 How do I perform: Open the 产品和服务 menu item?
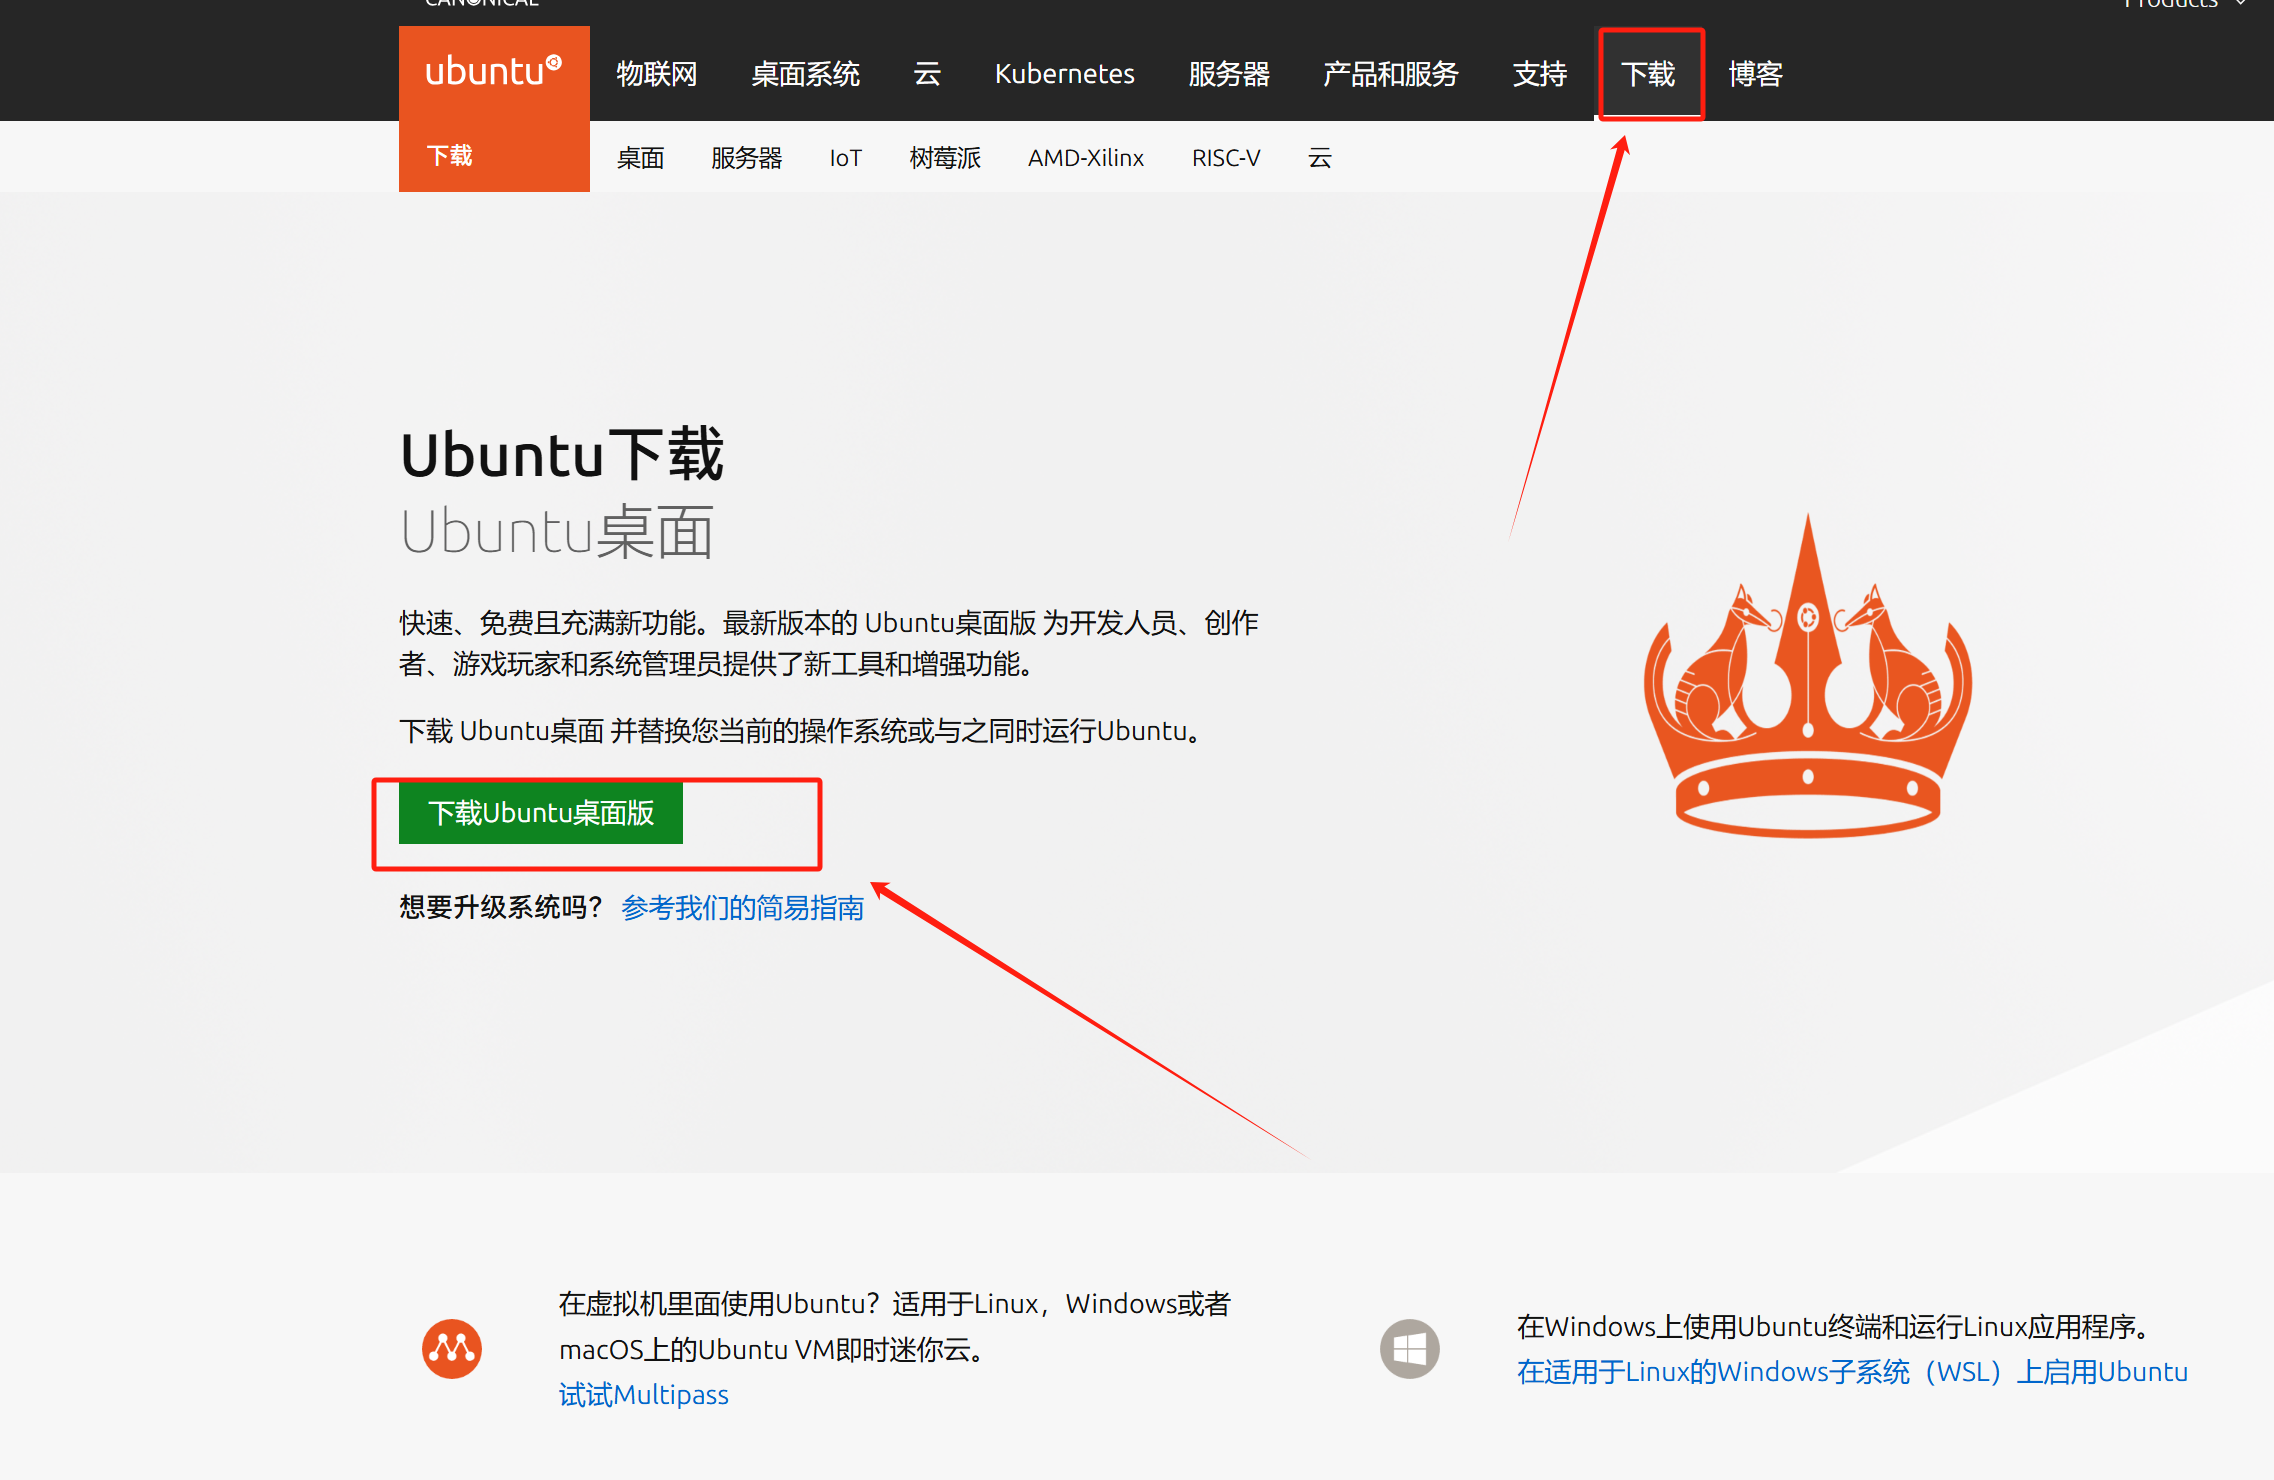1391,74
